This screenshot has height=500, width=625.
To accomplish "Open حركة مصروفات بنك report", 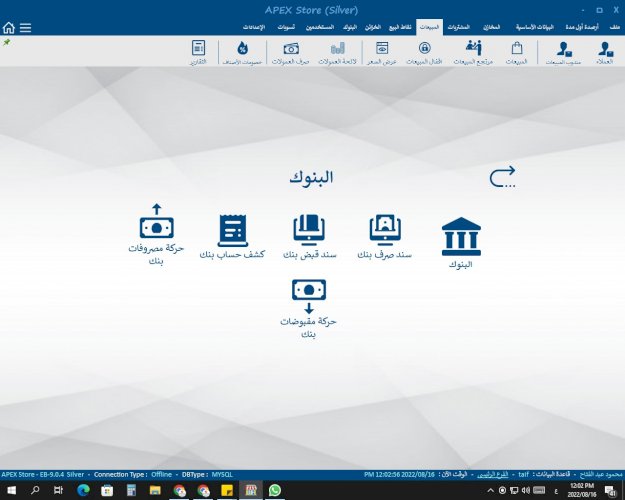I will [155, 233].
